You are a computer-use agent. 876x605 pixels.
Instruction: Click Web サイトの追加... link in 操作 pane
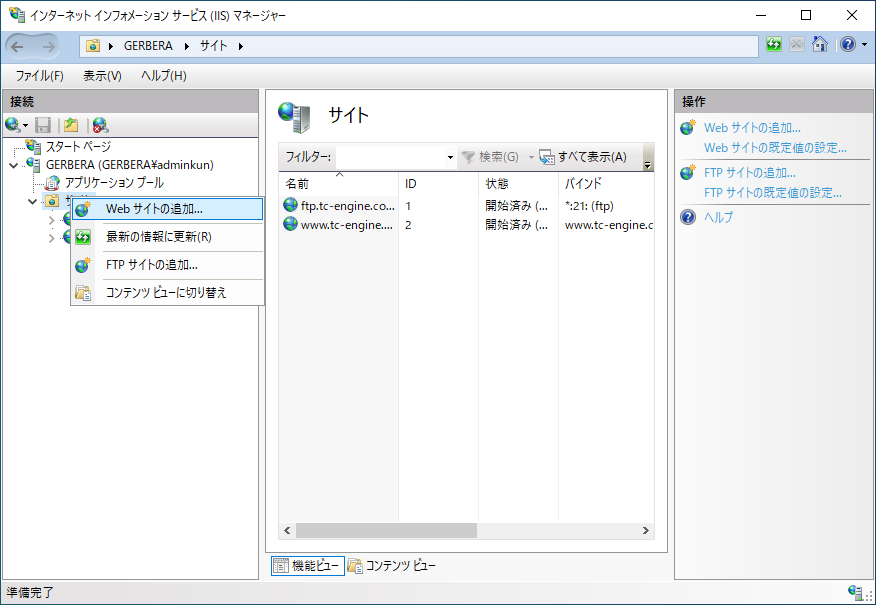752,128
